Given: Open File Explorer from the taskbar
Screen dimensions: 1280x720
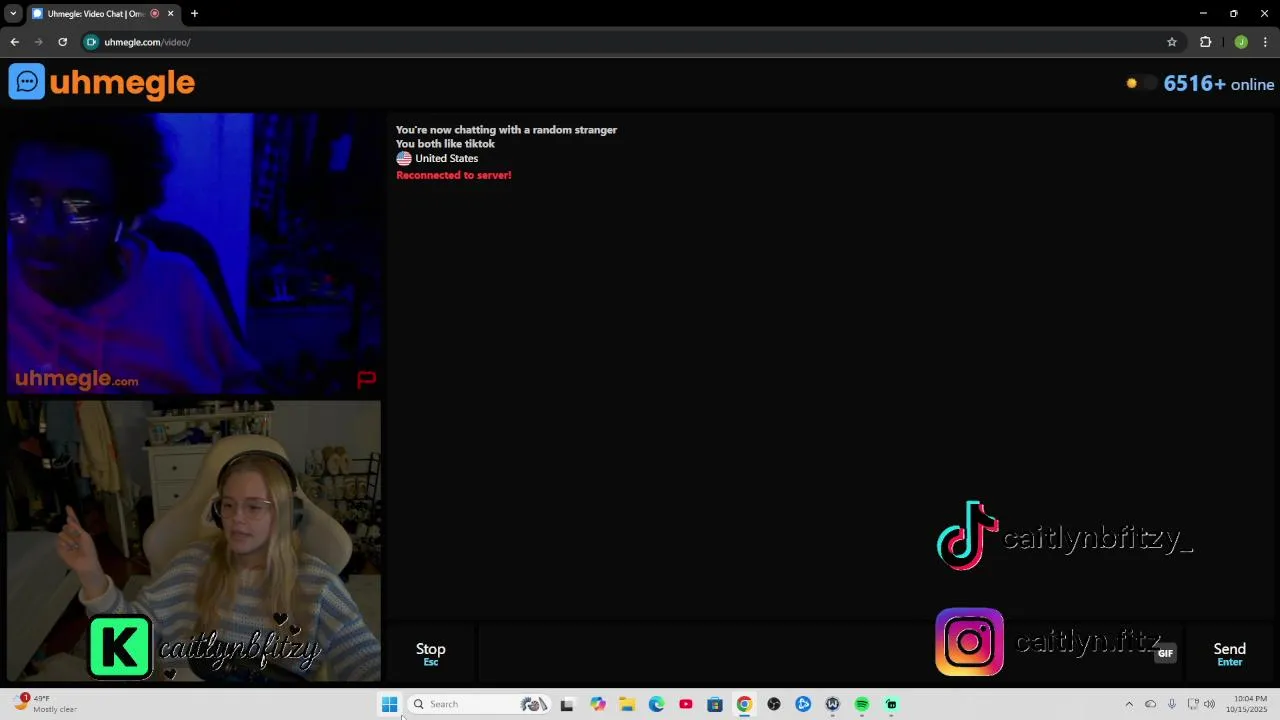Looking at the screenshot, I should (x=627, y=704).
